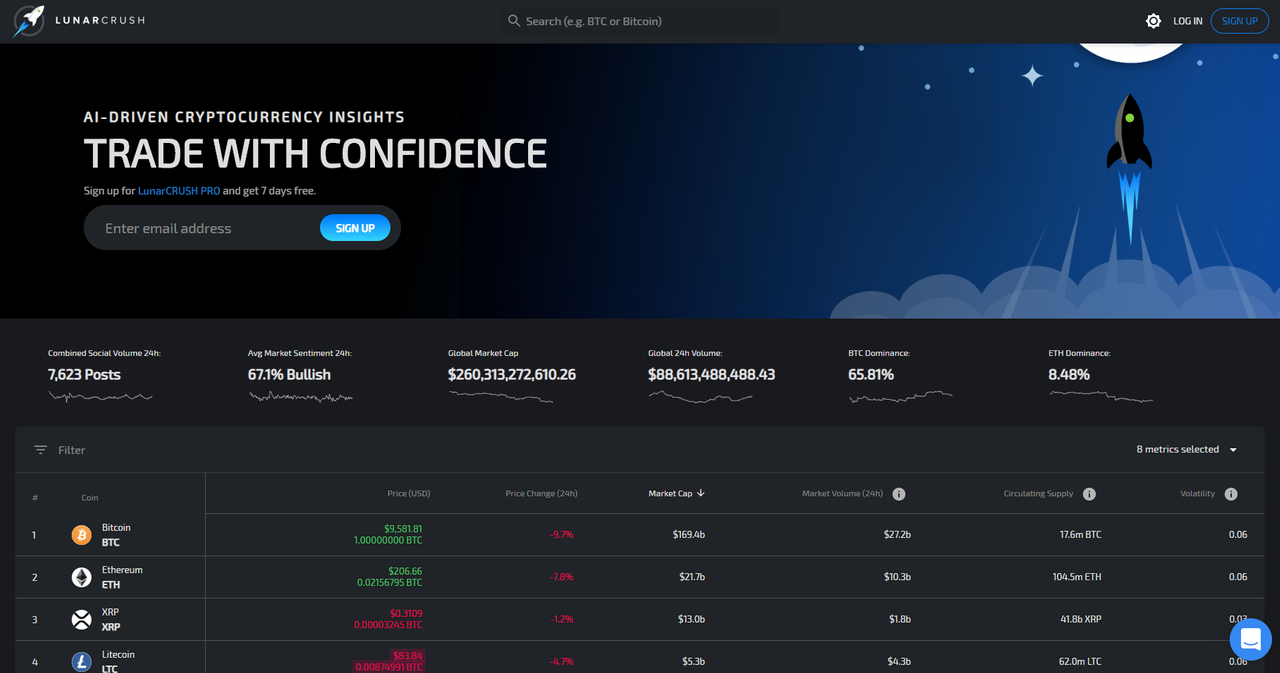Click the header SIGN UP button

click(x=1239, y=21)
